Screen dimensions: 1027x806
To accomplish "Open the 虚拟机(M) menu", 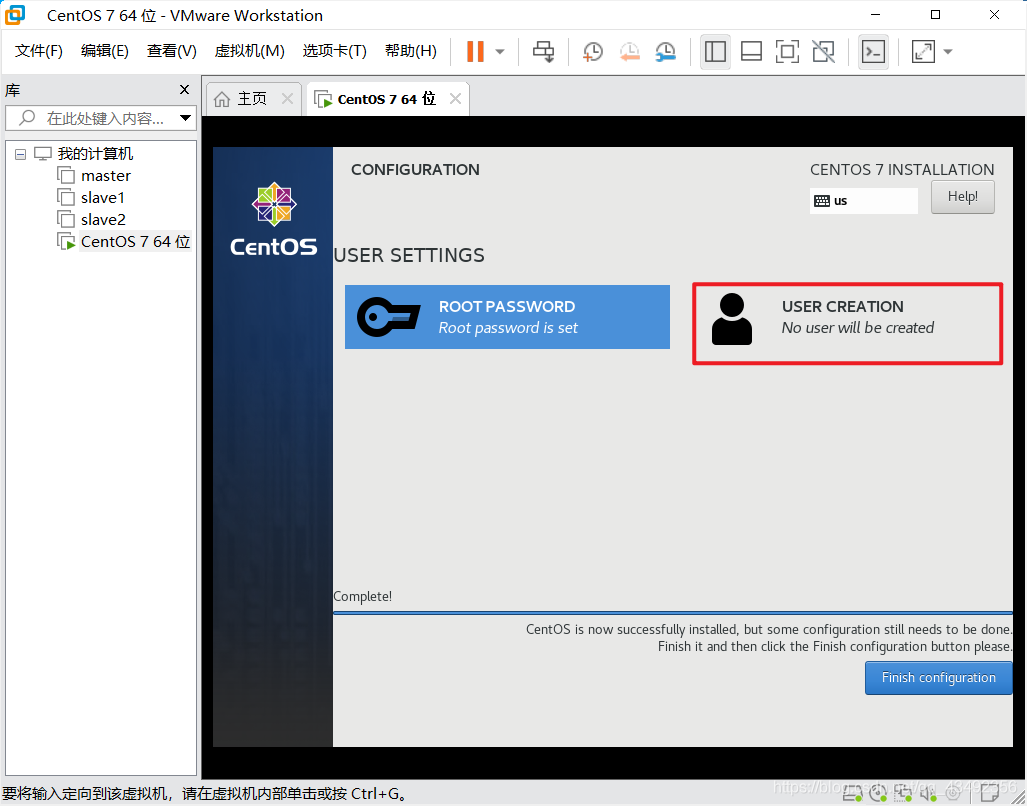I will click(x=250, y=51).
